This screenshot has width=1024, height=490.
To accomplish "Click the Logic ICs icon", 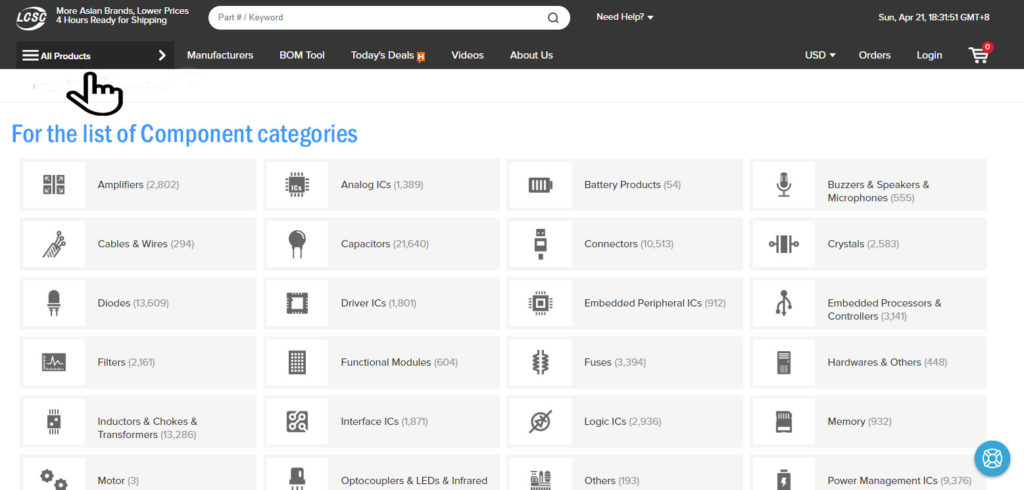I will pyautogui.click(x=540, y=421).
